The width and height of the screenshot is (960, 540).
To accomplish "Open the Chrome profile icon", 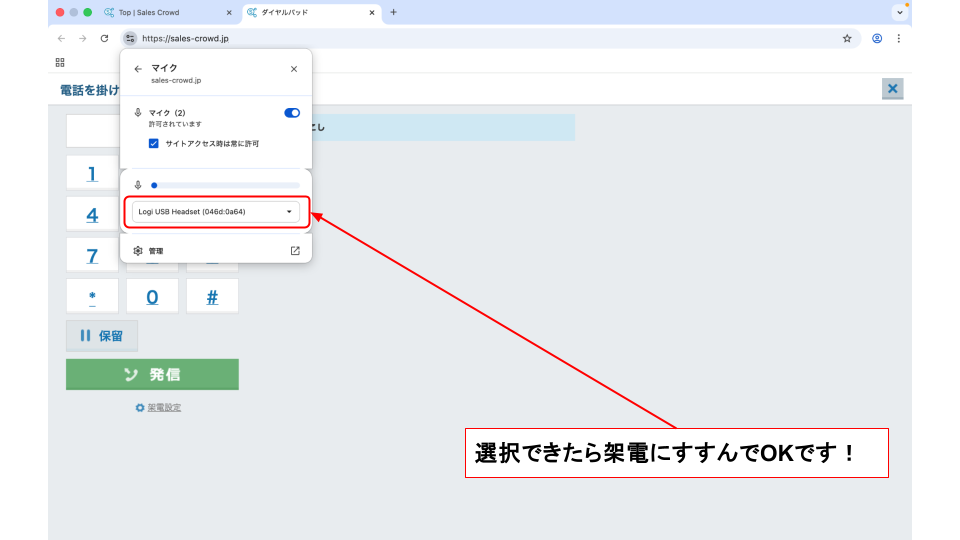I will [x=877, y=38].
